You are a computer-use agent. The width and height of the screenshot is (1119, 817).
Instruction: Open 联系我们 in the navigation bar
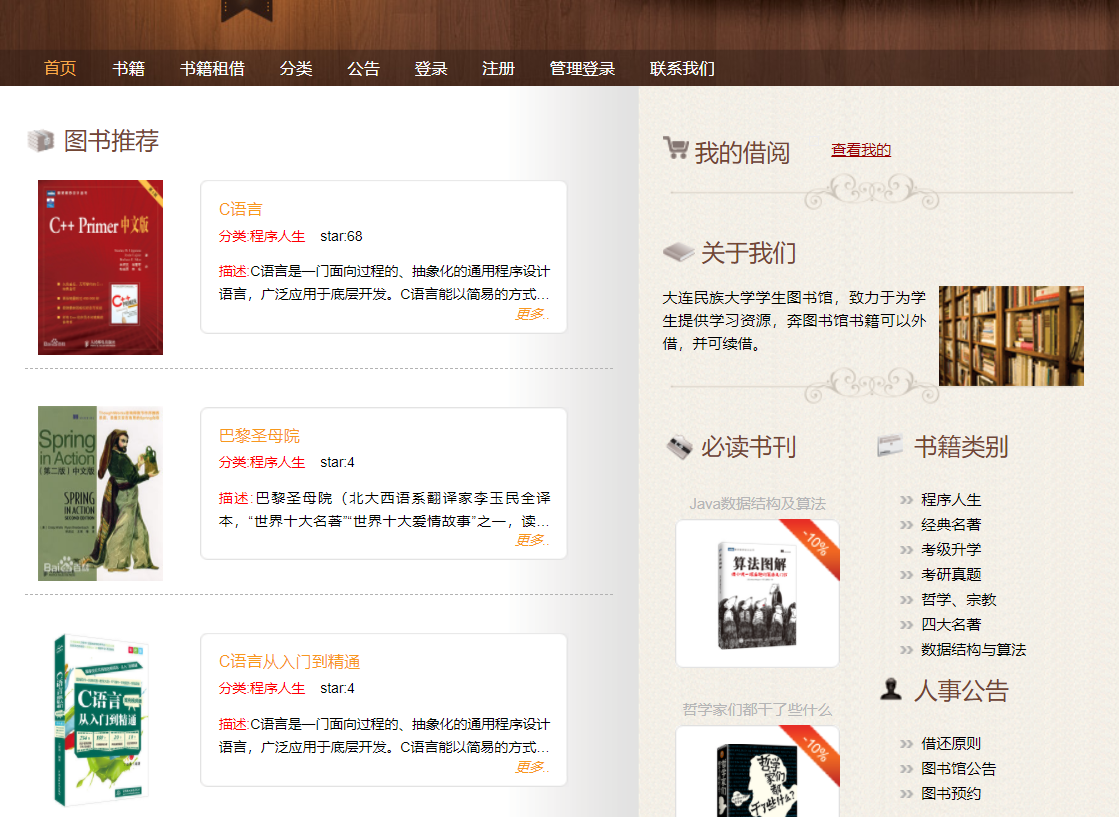(682, 68)
